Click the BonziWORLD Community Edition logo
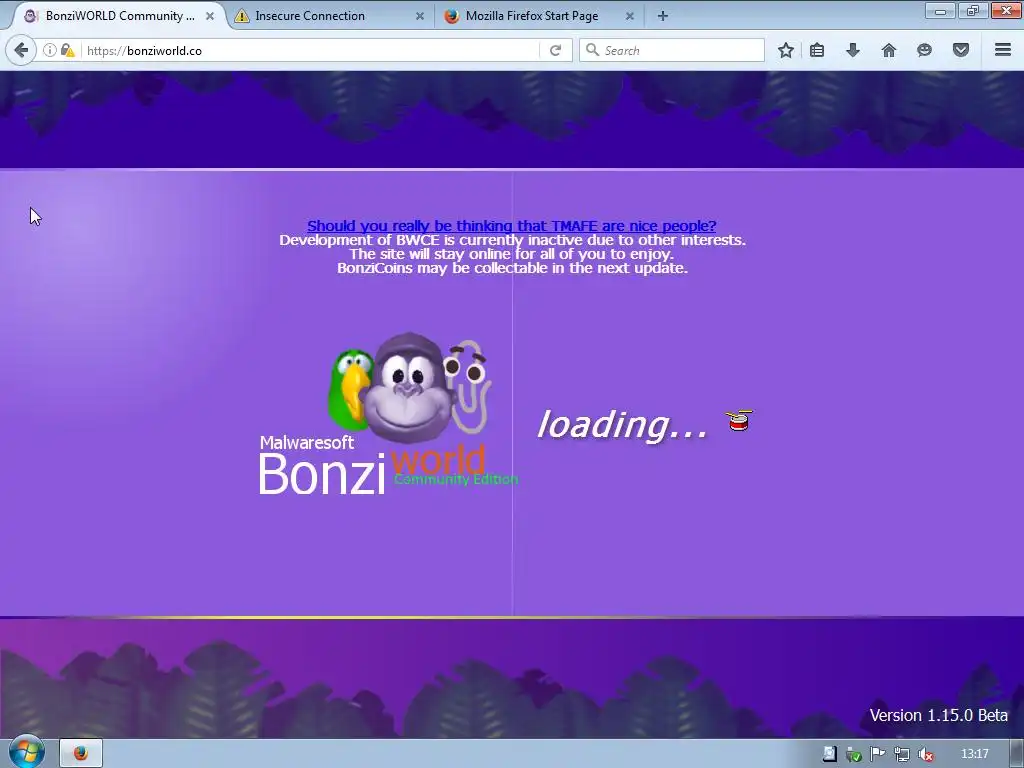This screenshot has width=1024, height=768. click(389, 413)
